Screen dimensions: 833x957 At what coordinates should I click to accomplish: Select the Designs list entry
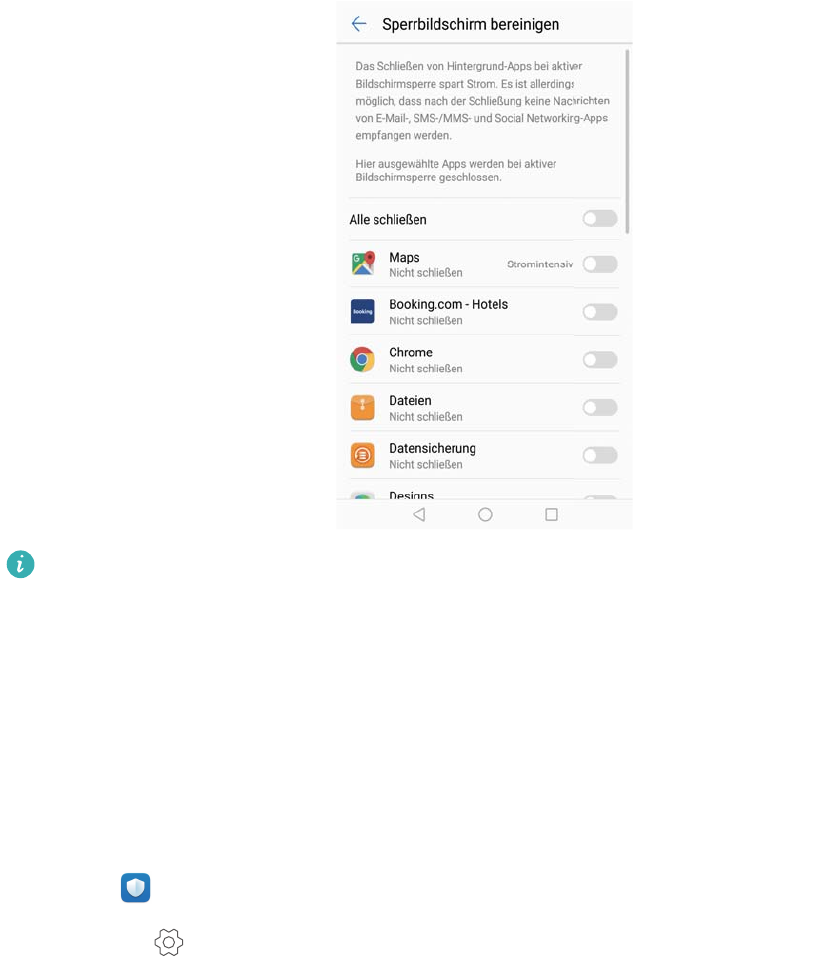pos(485,495)
